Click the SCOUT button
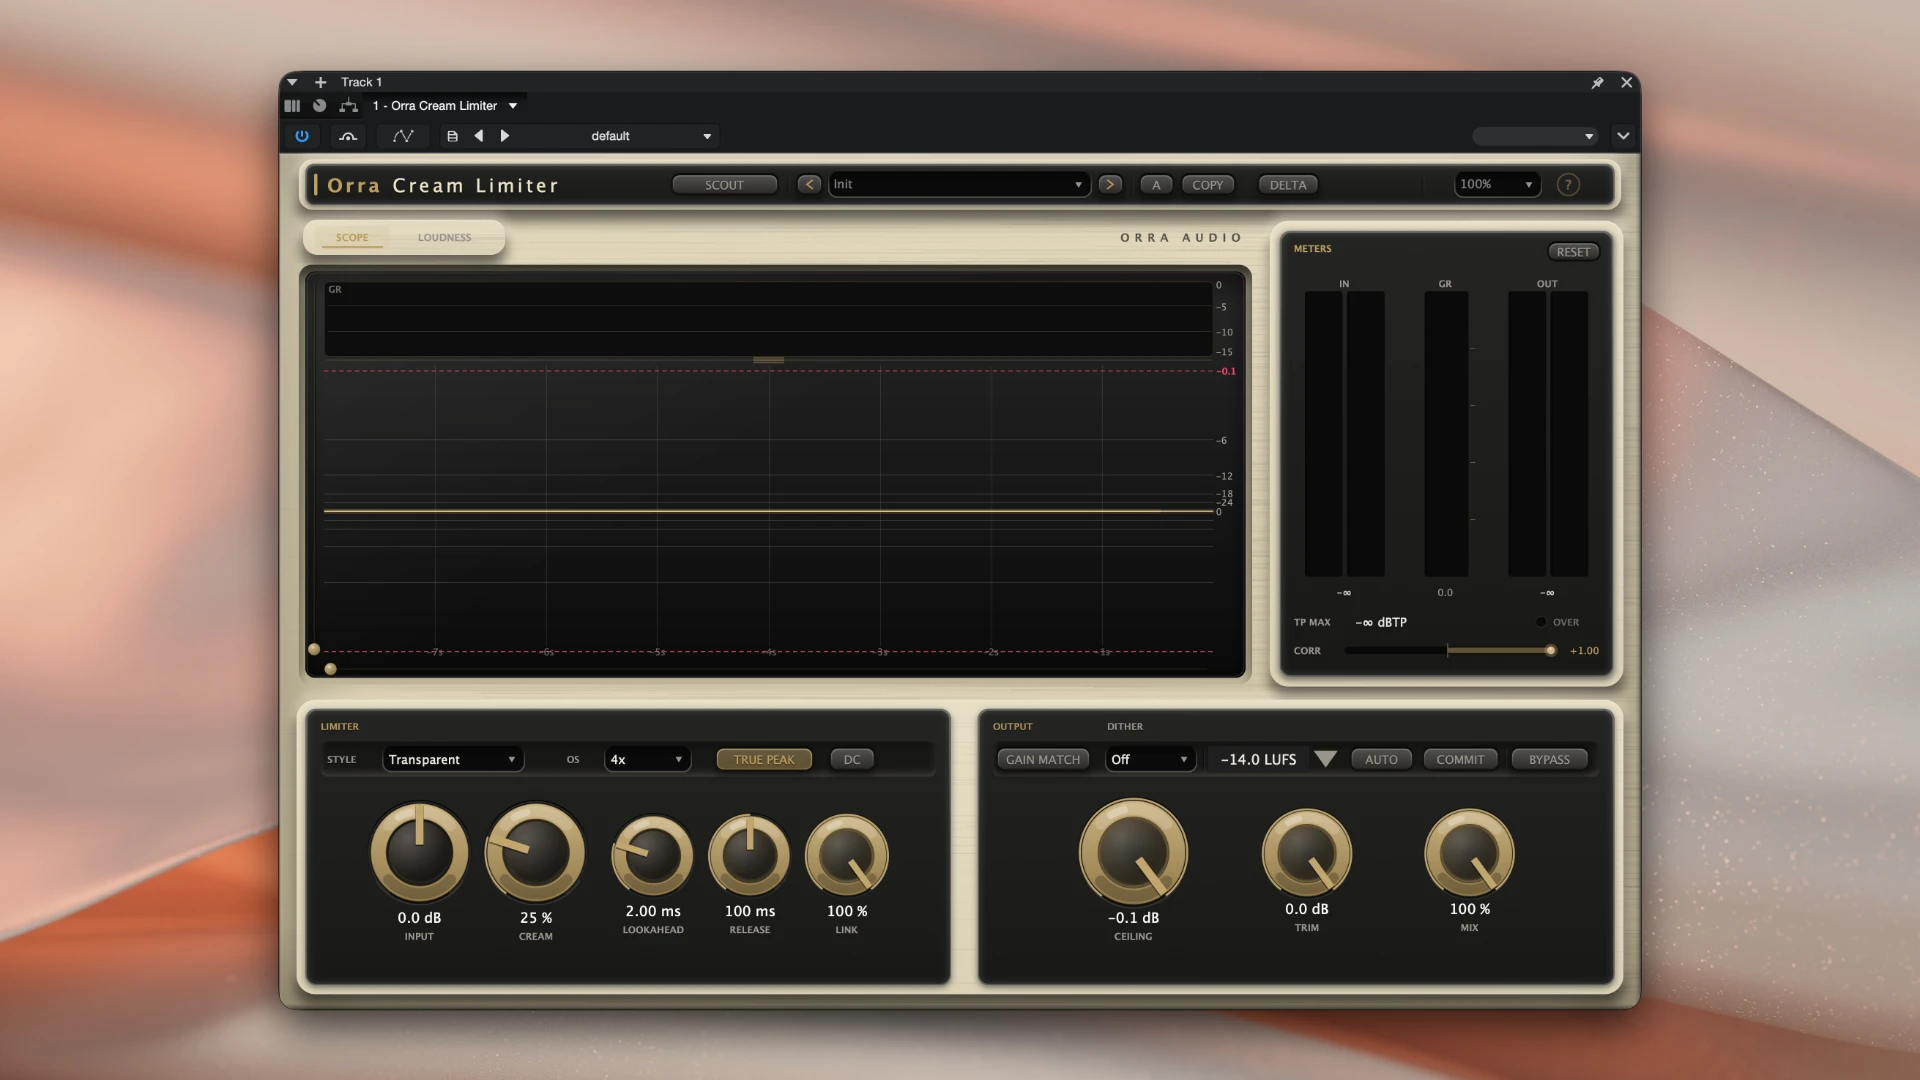 click(x=724, y=185)
